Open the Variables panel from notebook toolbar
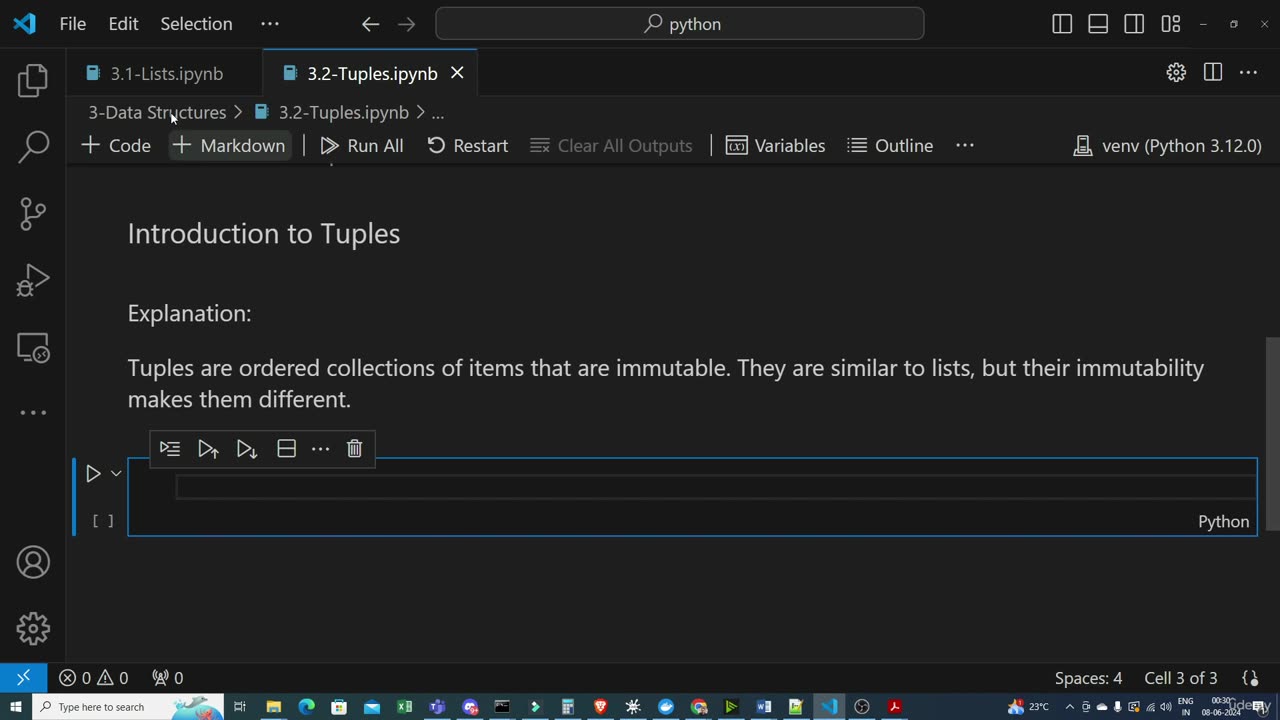 click(x=776, y=145)
